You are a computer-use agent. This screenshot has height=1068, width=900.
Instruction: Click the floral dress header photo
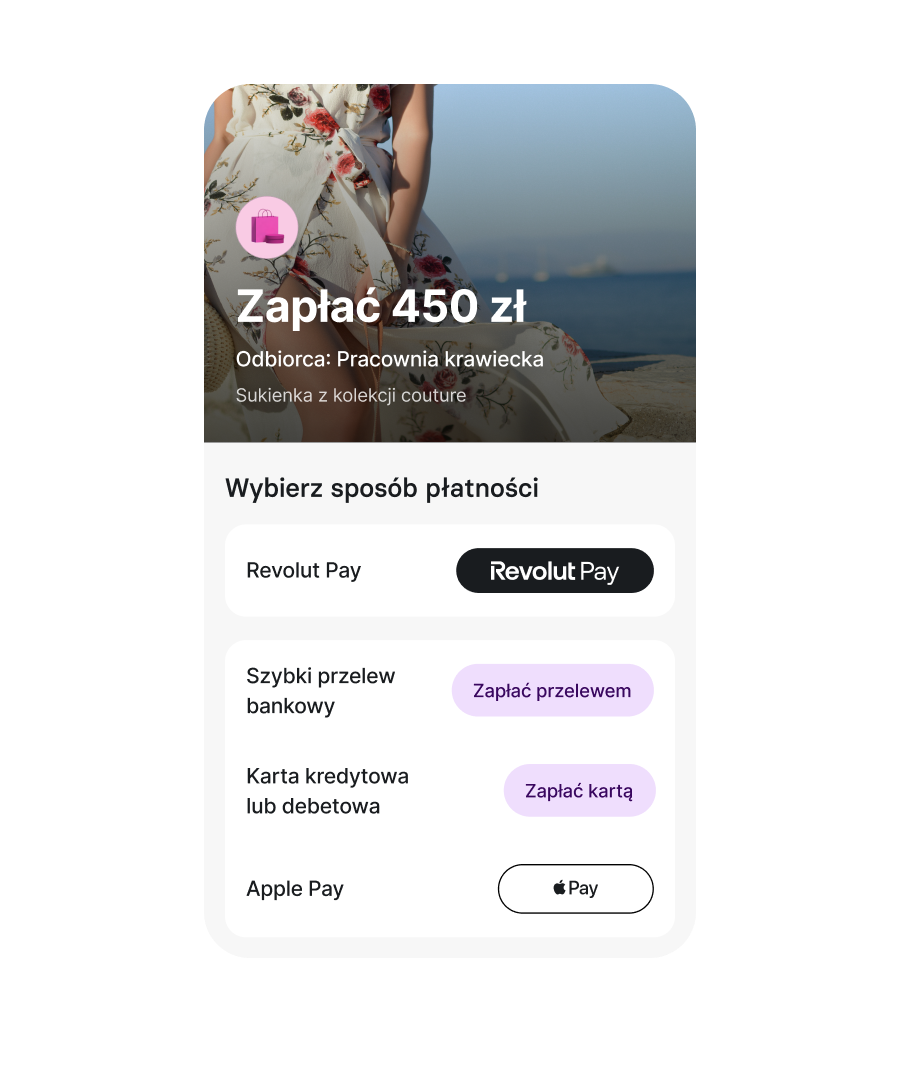click(x=450, y=263)
